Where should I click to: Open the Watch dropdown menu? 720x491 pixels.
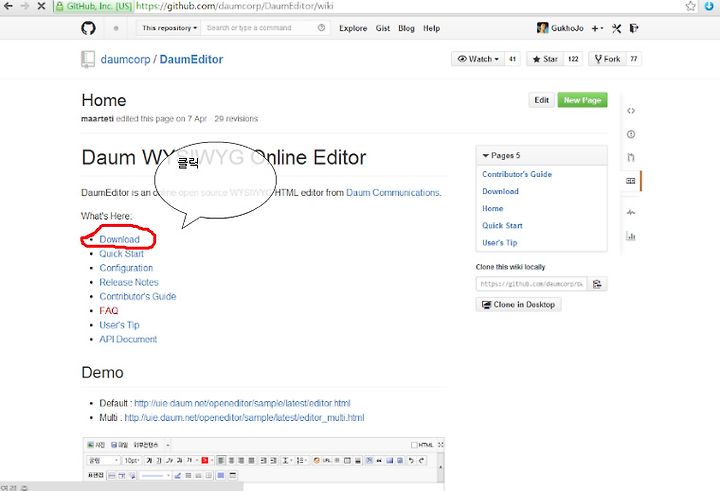tap(478, 59)
